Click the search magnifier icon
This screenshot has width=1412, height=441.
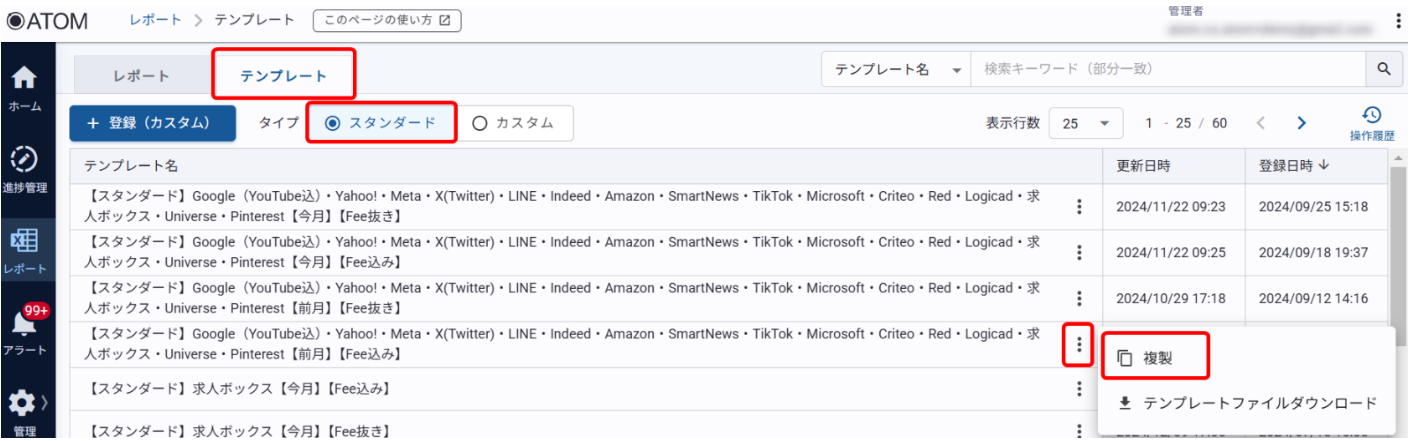coord(1384,69)
